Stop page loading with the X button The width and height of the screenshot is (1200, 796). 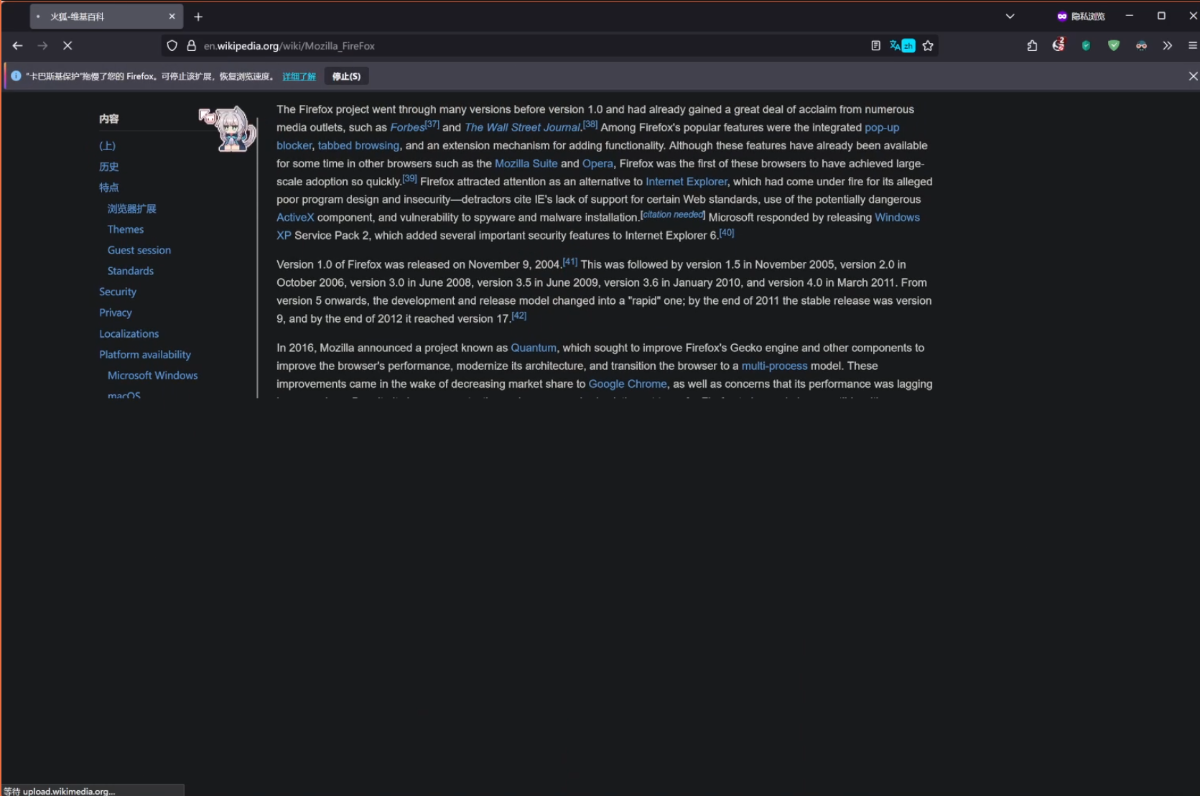pyautogui.click(x=67, y=45)
